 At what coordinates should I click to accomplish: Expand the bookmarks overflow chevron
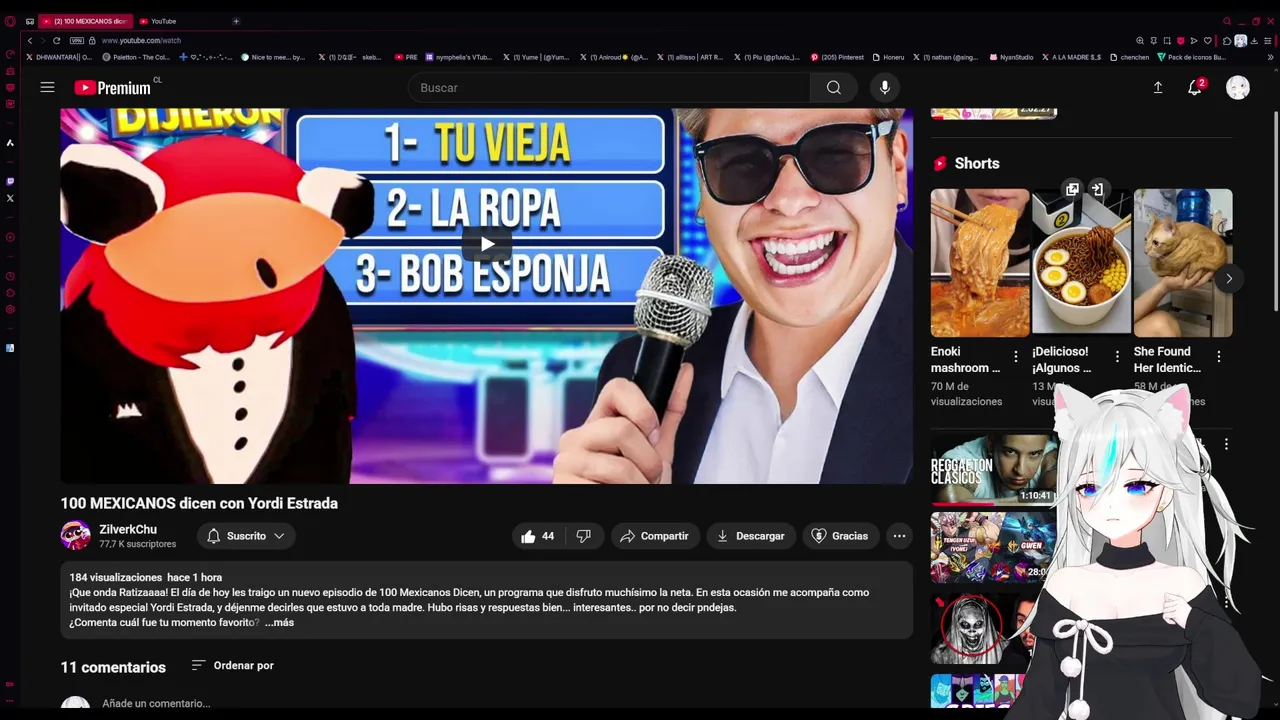pyautogui.click(x=1270, y=57)
